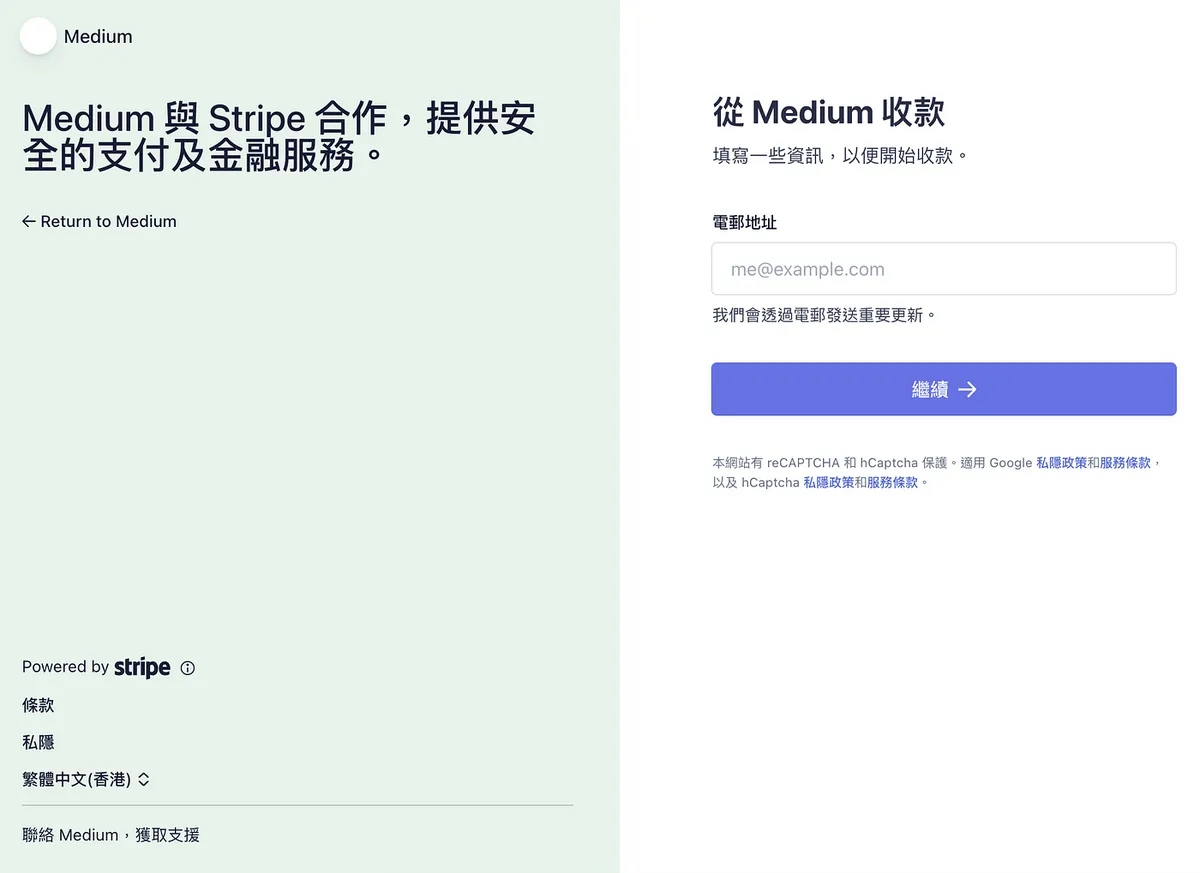Viewport: 1200px width, 873px height.
Task: Open Google's 服務條款 link
Action: pos(1125,463)
